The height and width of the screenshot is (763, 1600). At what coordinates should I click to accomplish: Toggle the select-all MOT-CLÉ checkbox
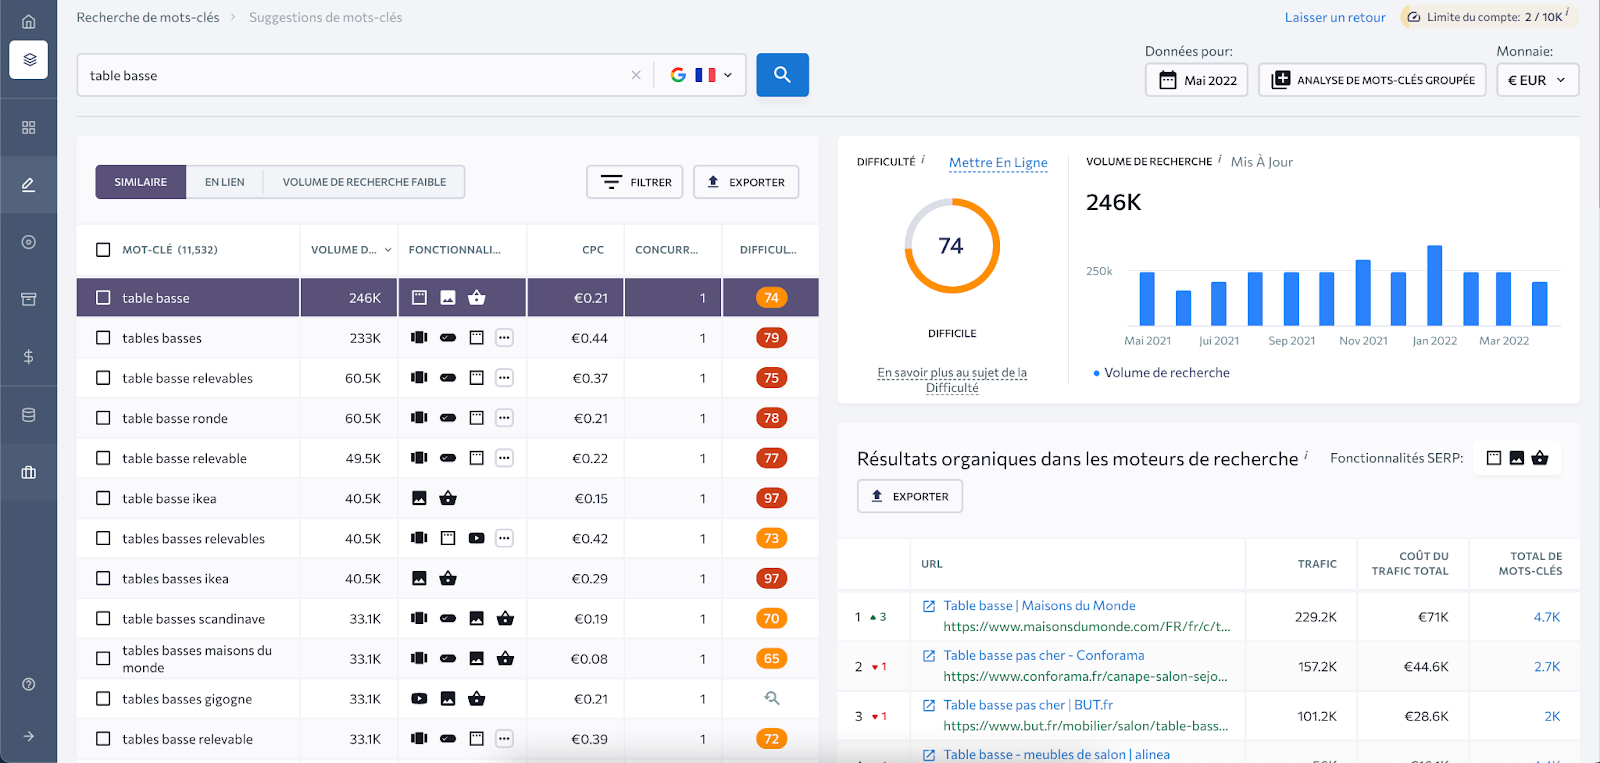pos(103,250)
